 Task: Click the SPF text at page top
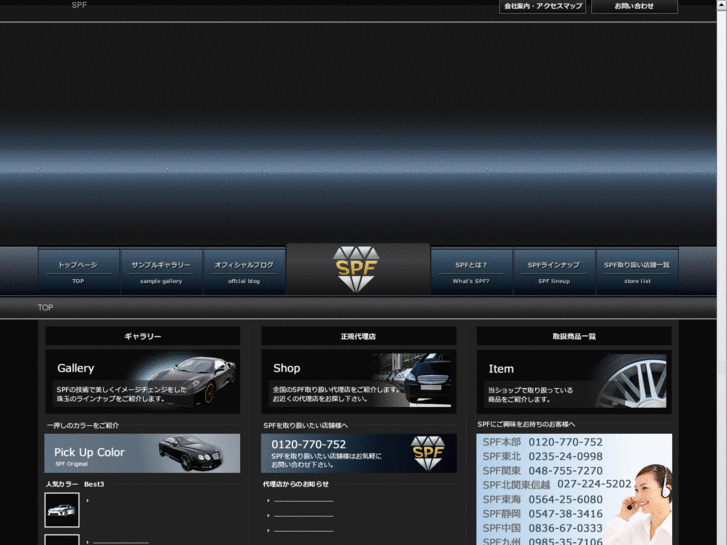pos(79,5)
